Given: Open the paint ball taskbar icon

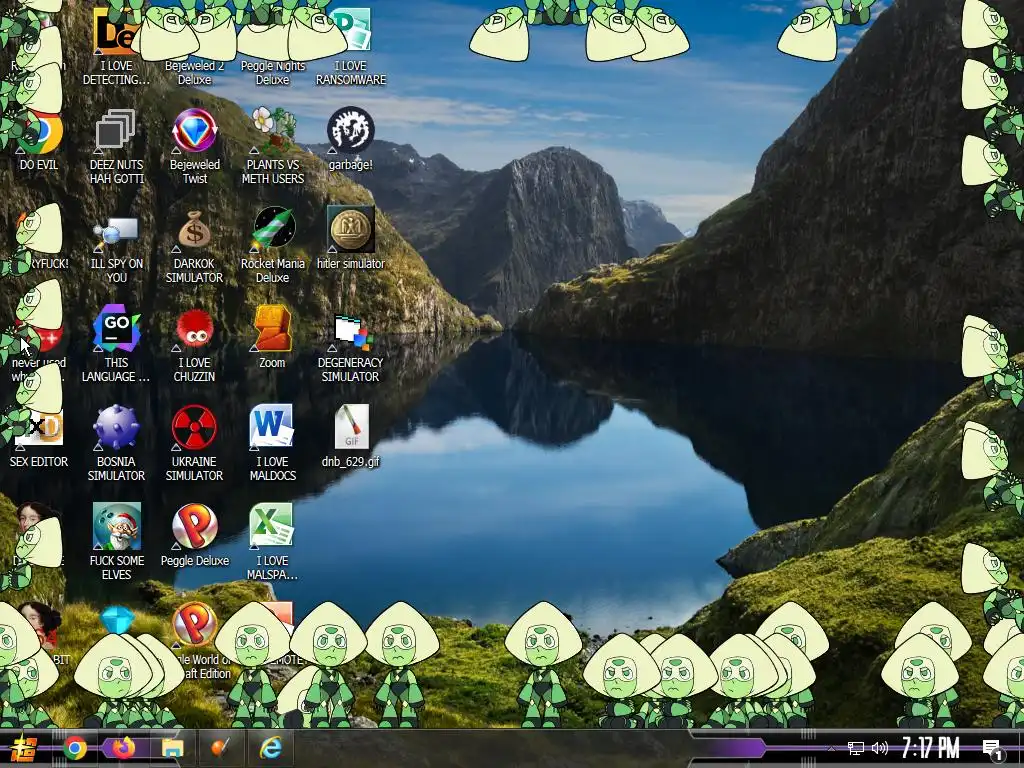Looking at the screenshot, I should tap(221, 748).
